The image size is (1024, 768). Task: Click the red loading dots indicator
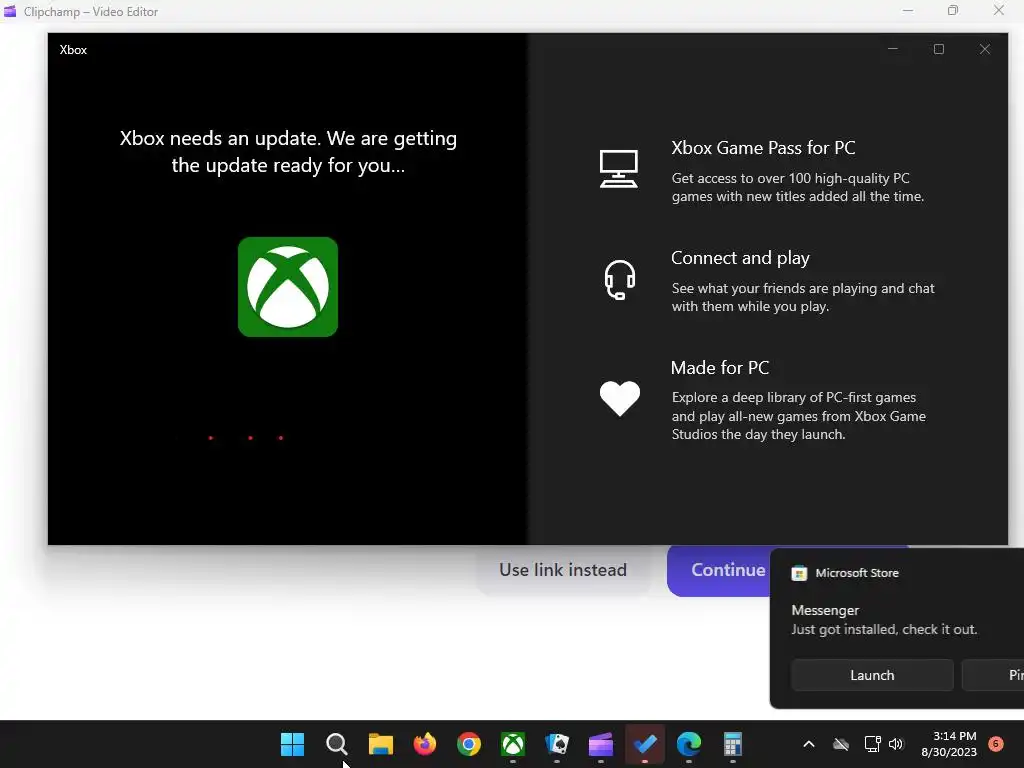pyautogui.click(x=246, y=438)
